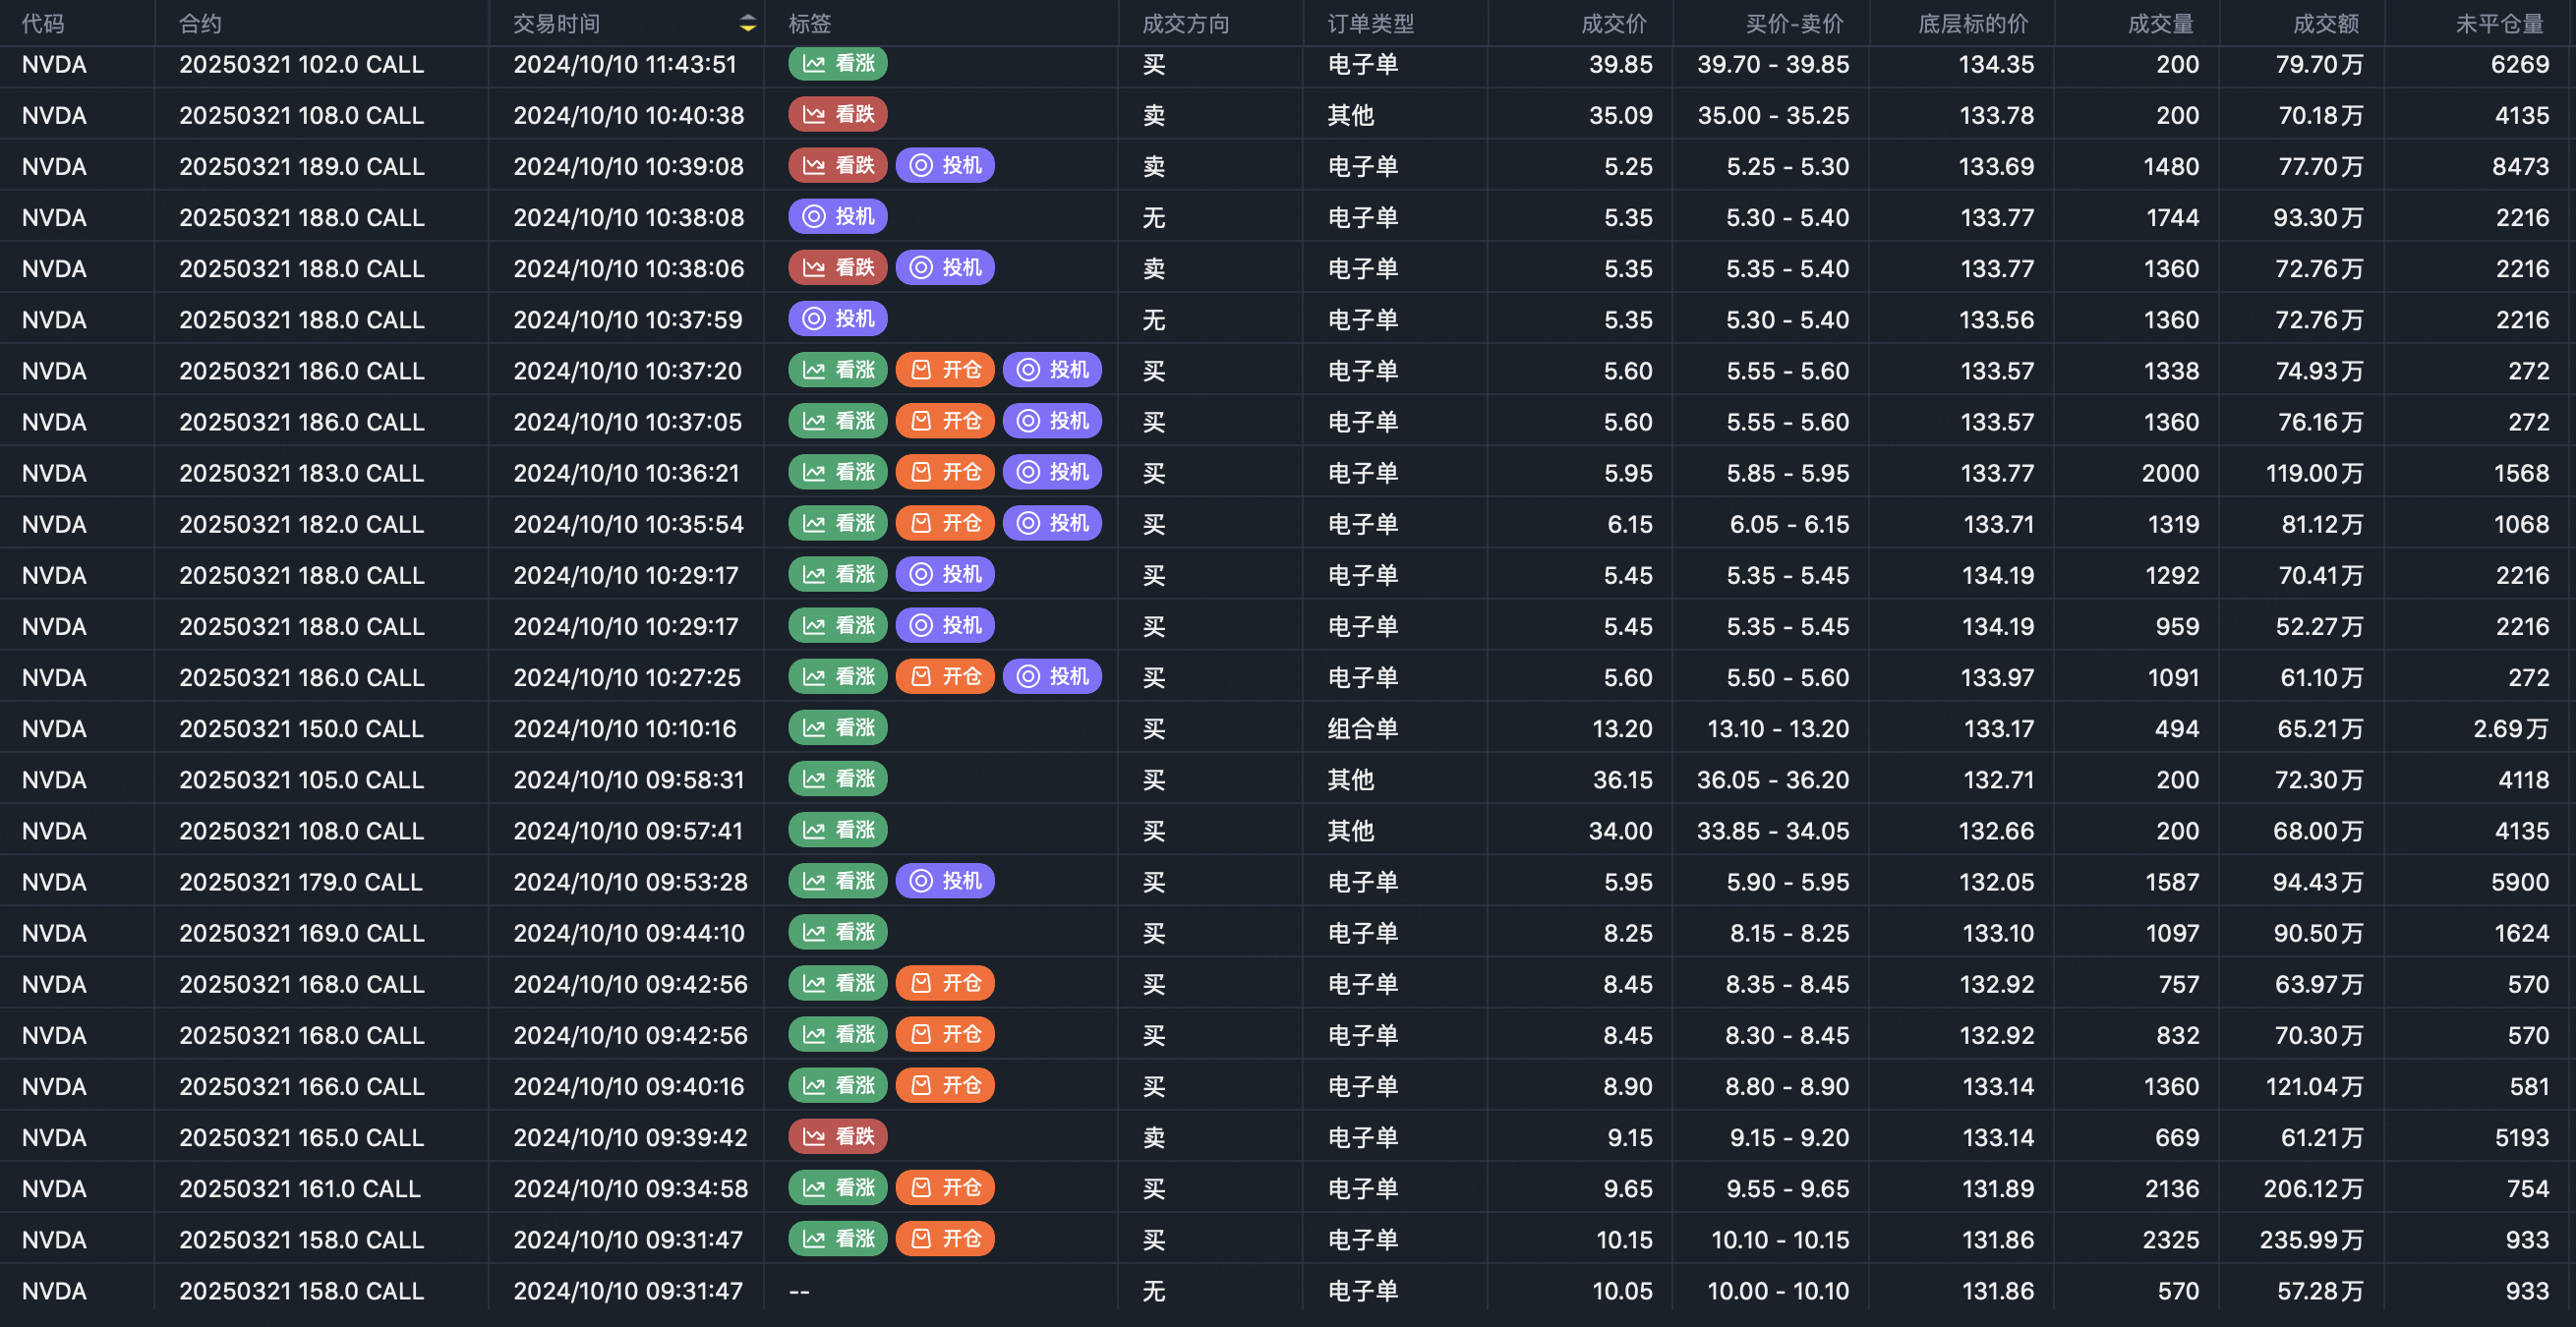This screenshot has width=2576, height=1327.
Task: Click amount cell 235.99万
Action: click(2312, 1239)
